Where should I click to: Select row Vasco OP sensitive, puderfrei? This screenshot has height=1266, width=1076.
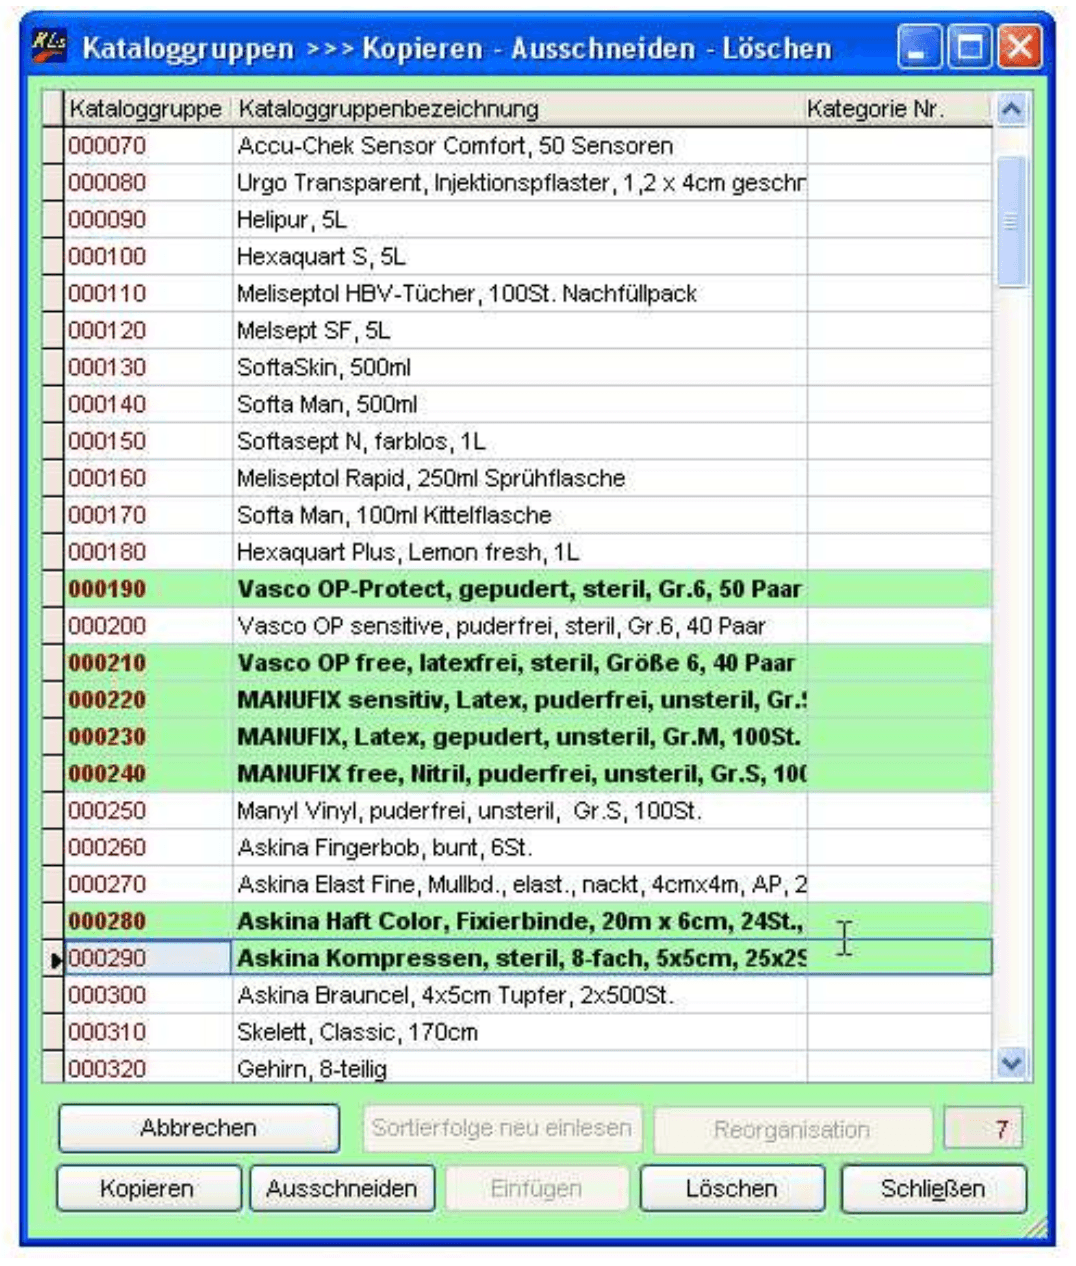[x=518, y=627]
